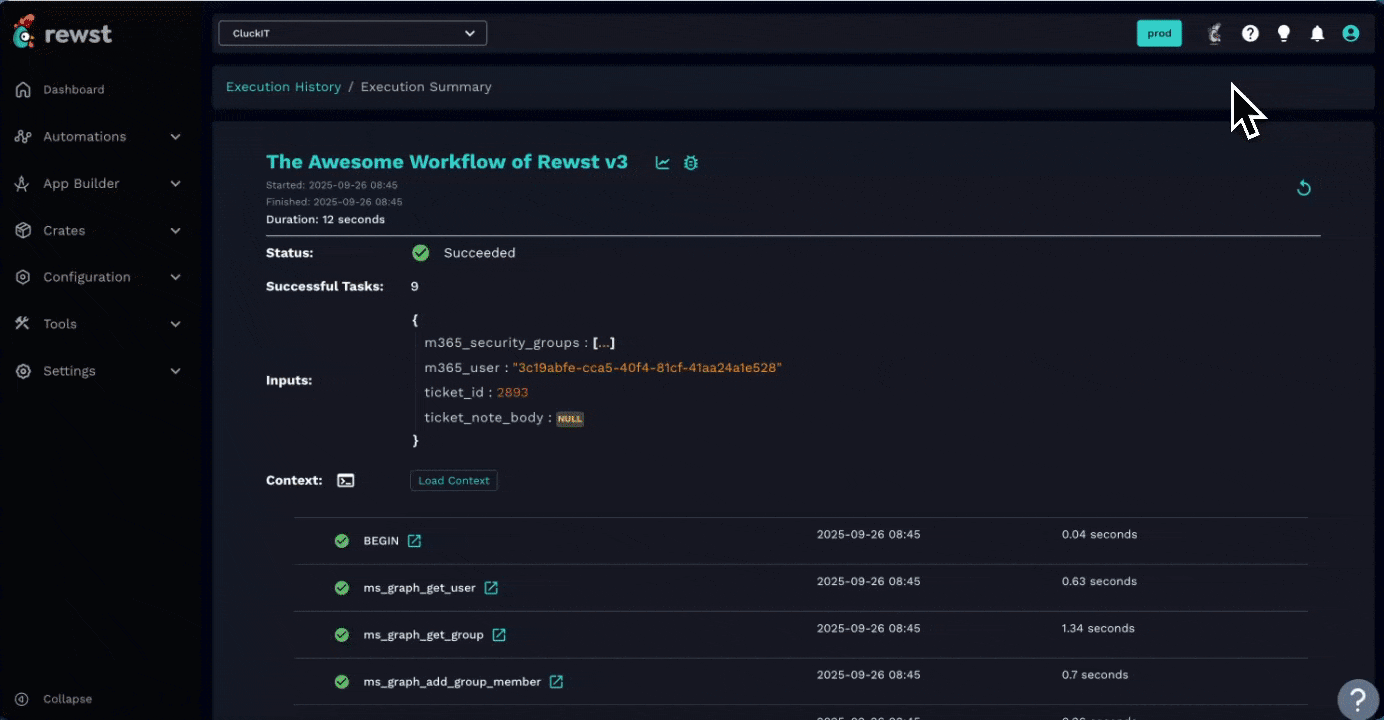Open the ClucklT organization dropdown
The image size is (1384, 720).
[352, 33]
